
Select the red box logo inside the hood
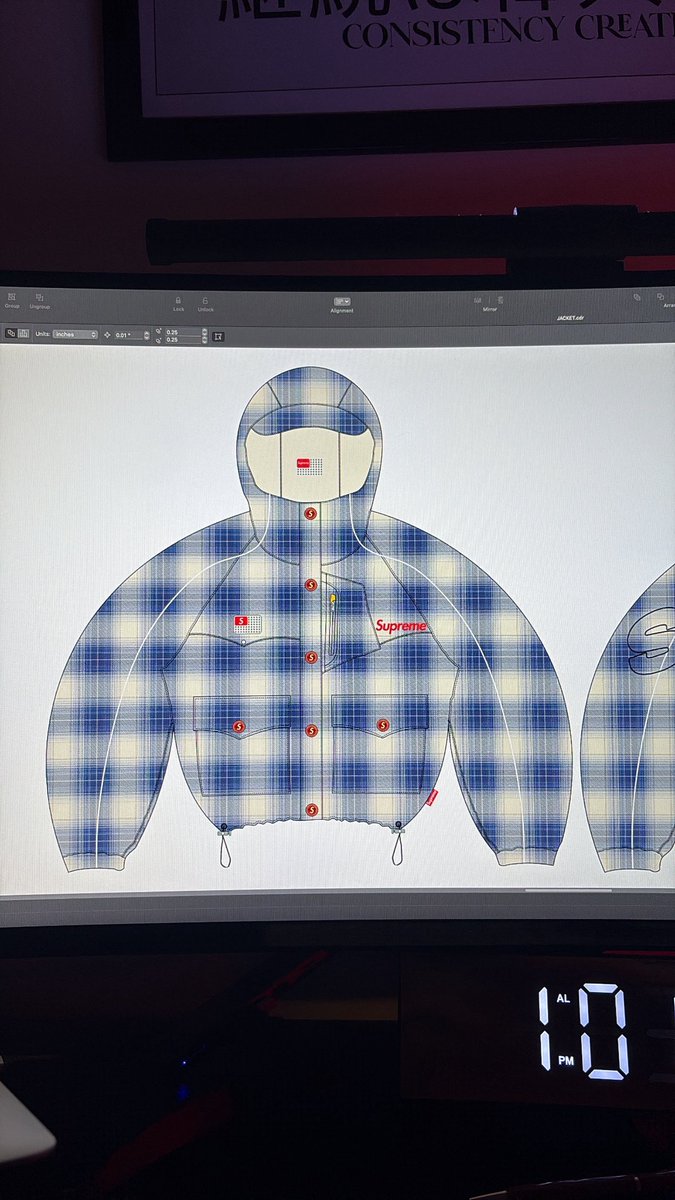pyautogui.click(x=302, y=462)
